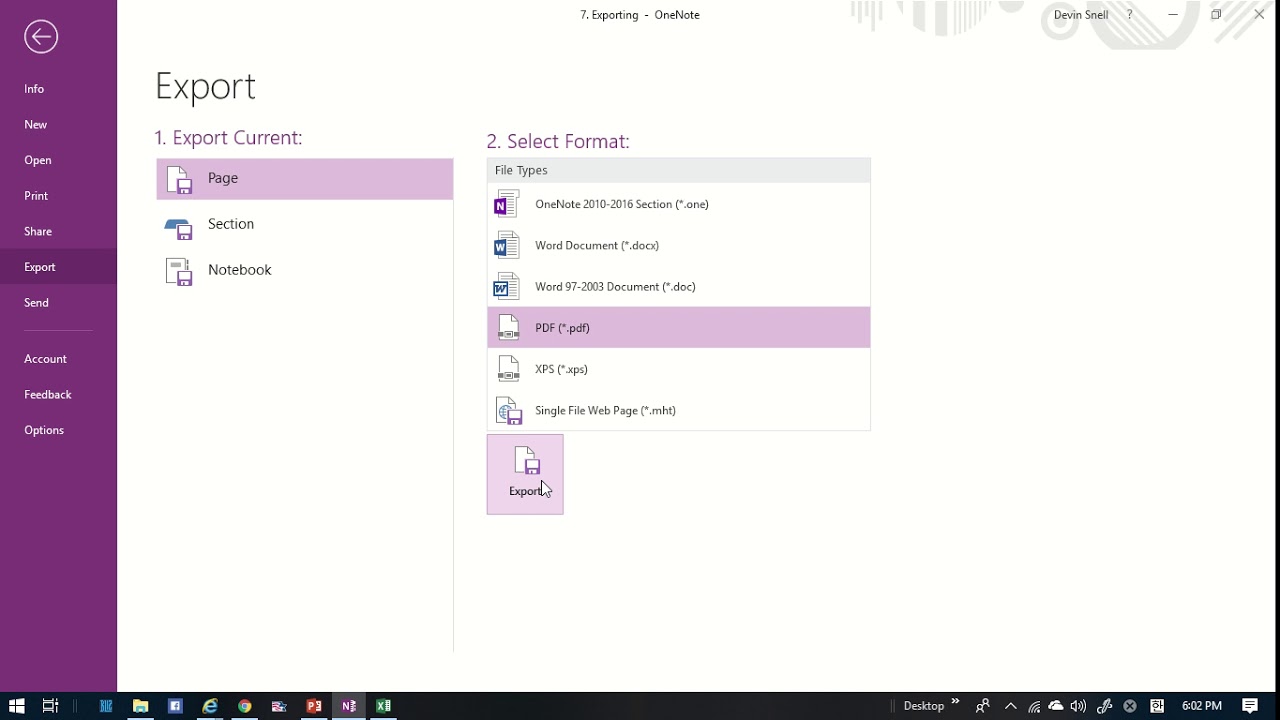Open the People icon in tray
The height and width of the screenshot is (720, 1280).
click(x=983, y=706)
